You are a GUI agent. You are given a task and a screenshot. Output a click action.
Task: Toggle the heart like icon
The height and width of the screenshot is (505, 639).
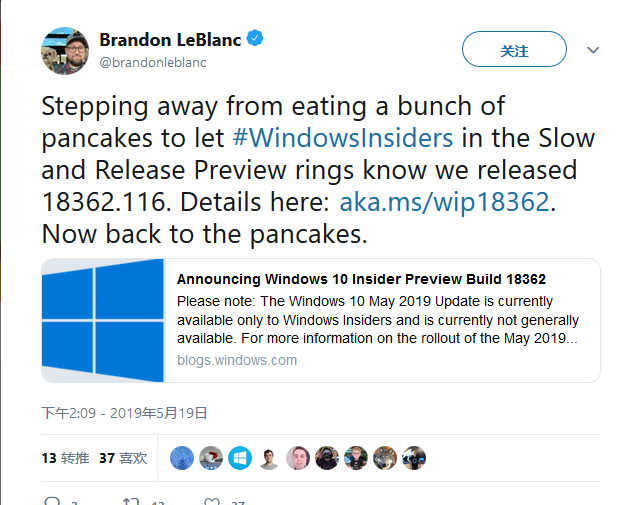212,501
